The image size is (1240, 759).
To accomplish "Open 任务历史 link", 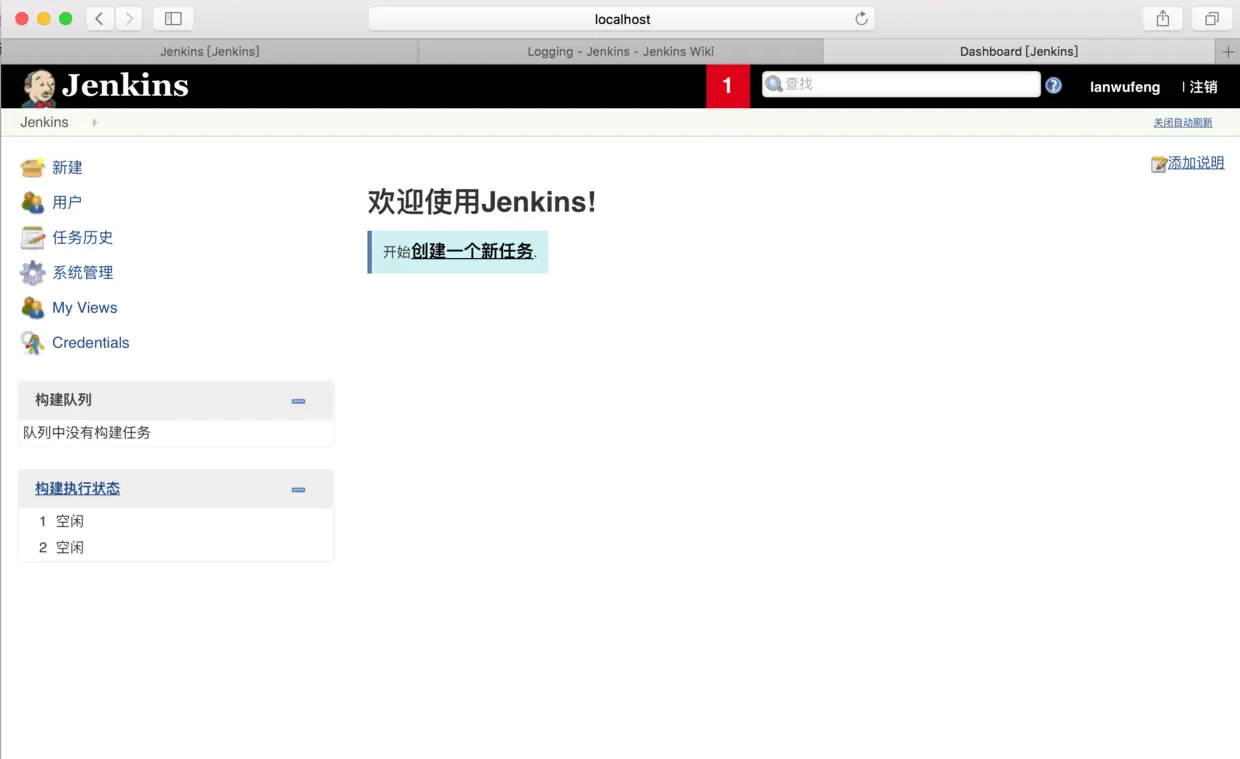I will point(83,237).
